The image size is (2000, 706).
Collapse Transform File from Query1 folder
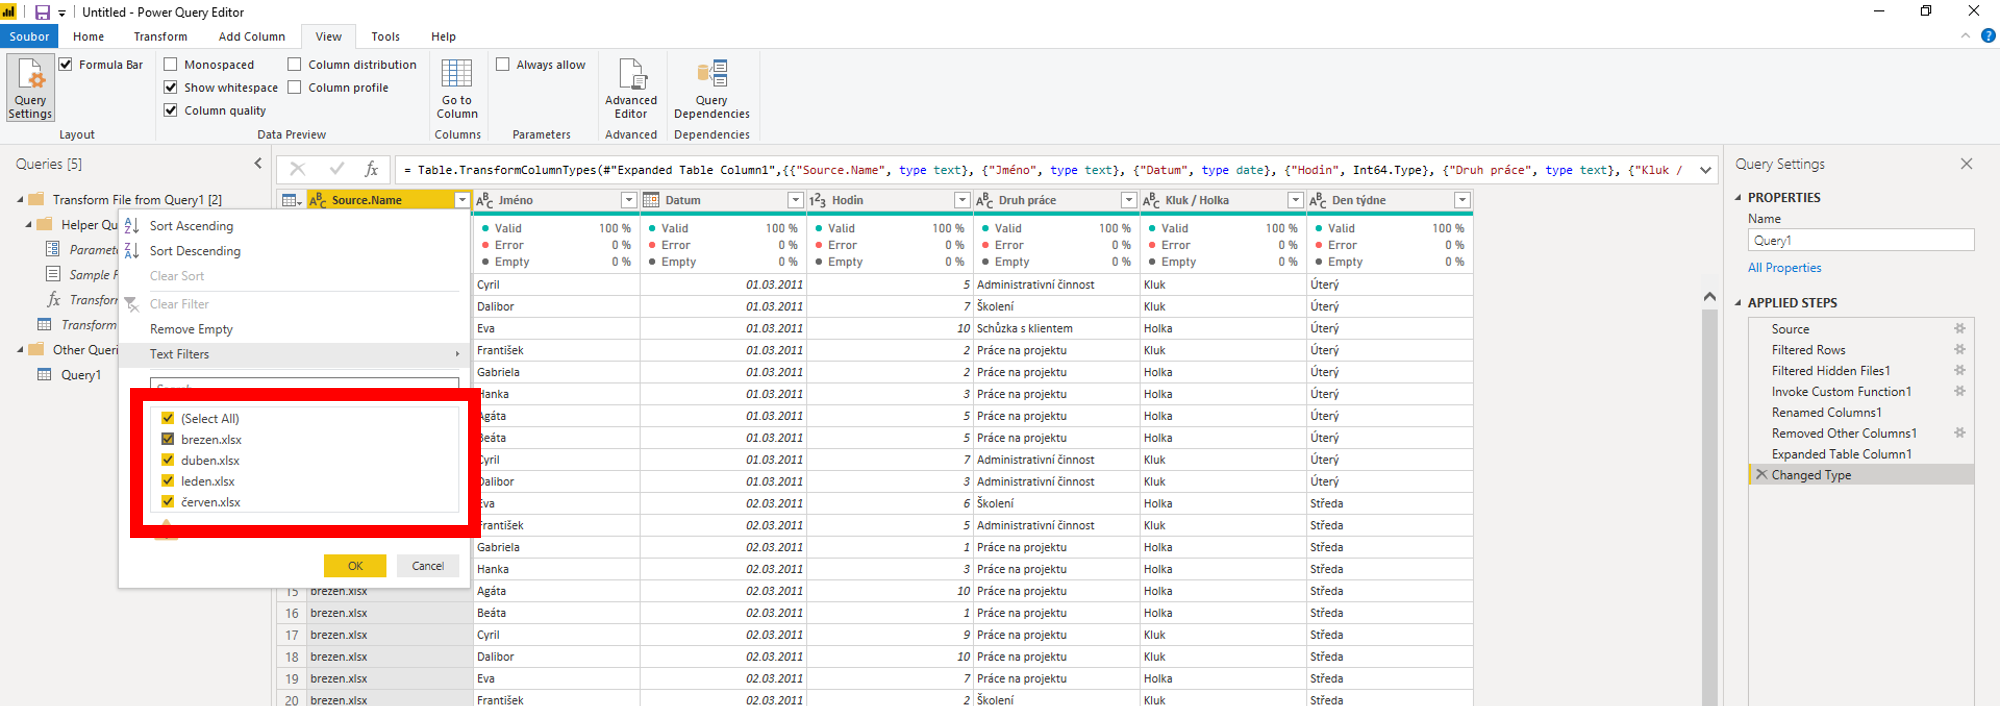(x=20, y=200)
